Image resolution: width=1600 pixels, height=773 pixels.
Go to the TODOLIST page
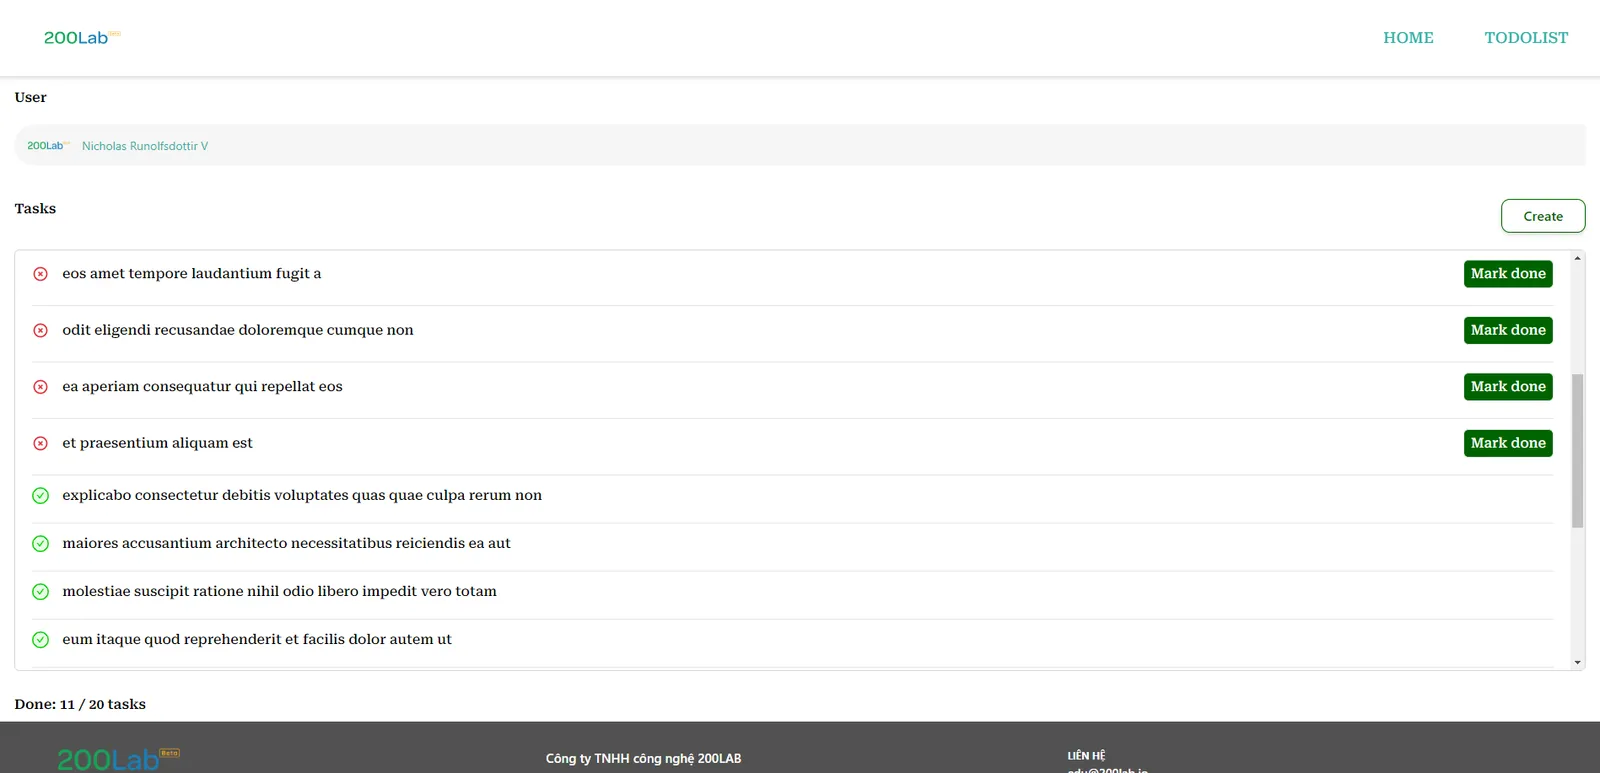pyautogui.click(x=1526, y=38)
